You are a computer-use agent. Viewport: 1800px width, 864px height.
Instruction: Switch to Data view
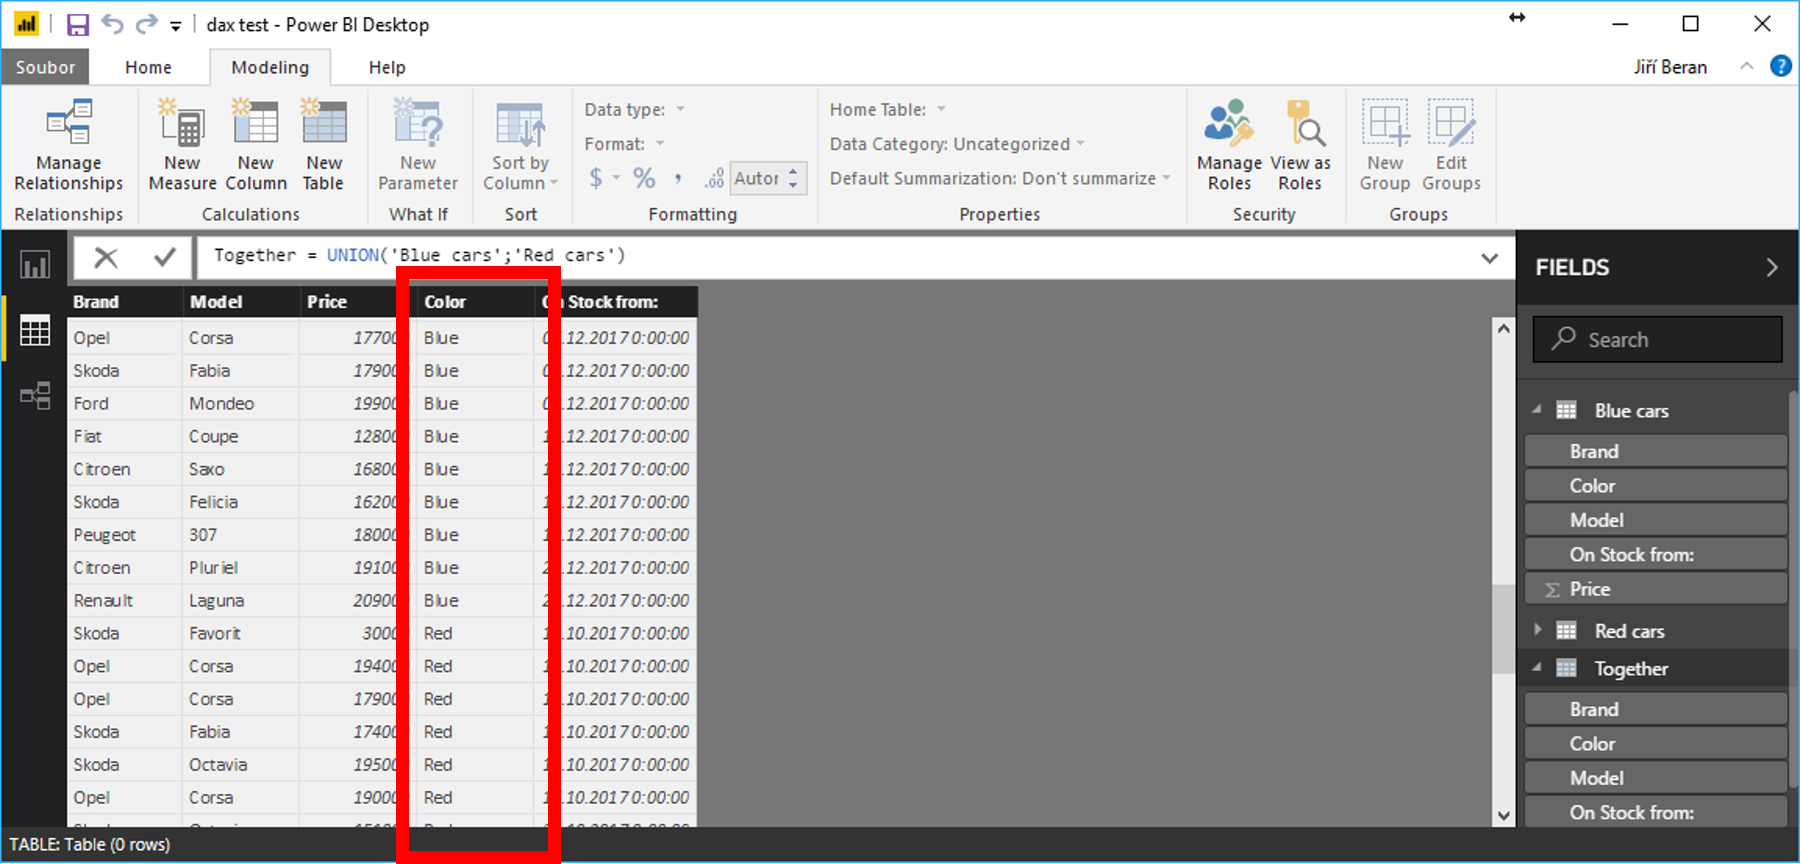tap(35, 330)
